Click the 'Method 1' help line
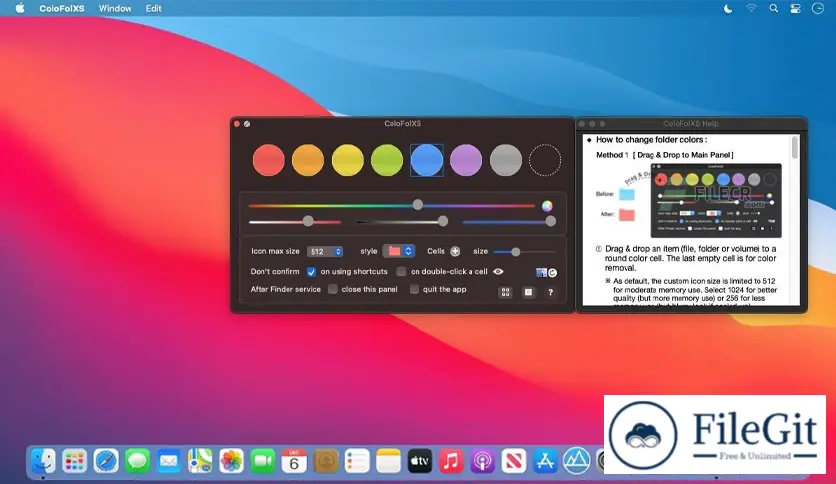Viewport: 836px width, 484px height. click(x=665, y=155)
